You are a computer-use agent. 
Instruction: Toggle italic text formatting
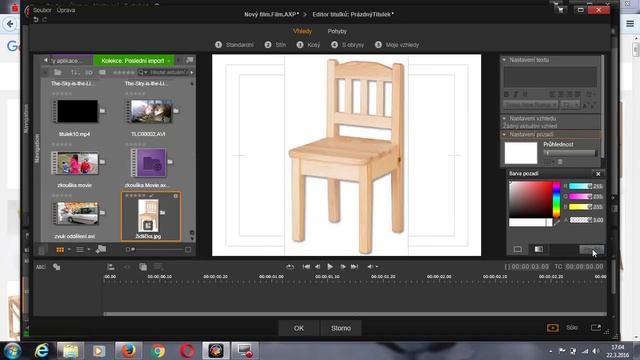pyautogui.click(x=515, y=94)
